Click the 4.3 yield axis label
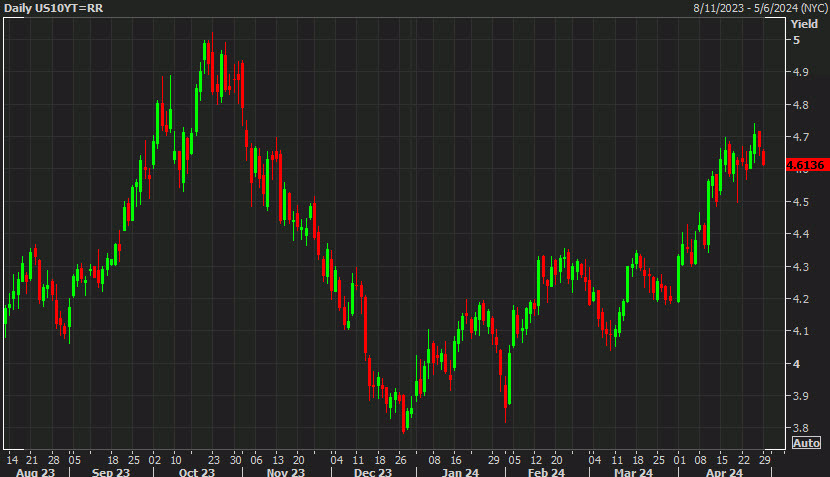This screenshot has width=830, height=477. tap(800, 267)
